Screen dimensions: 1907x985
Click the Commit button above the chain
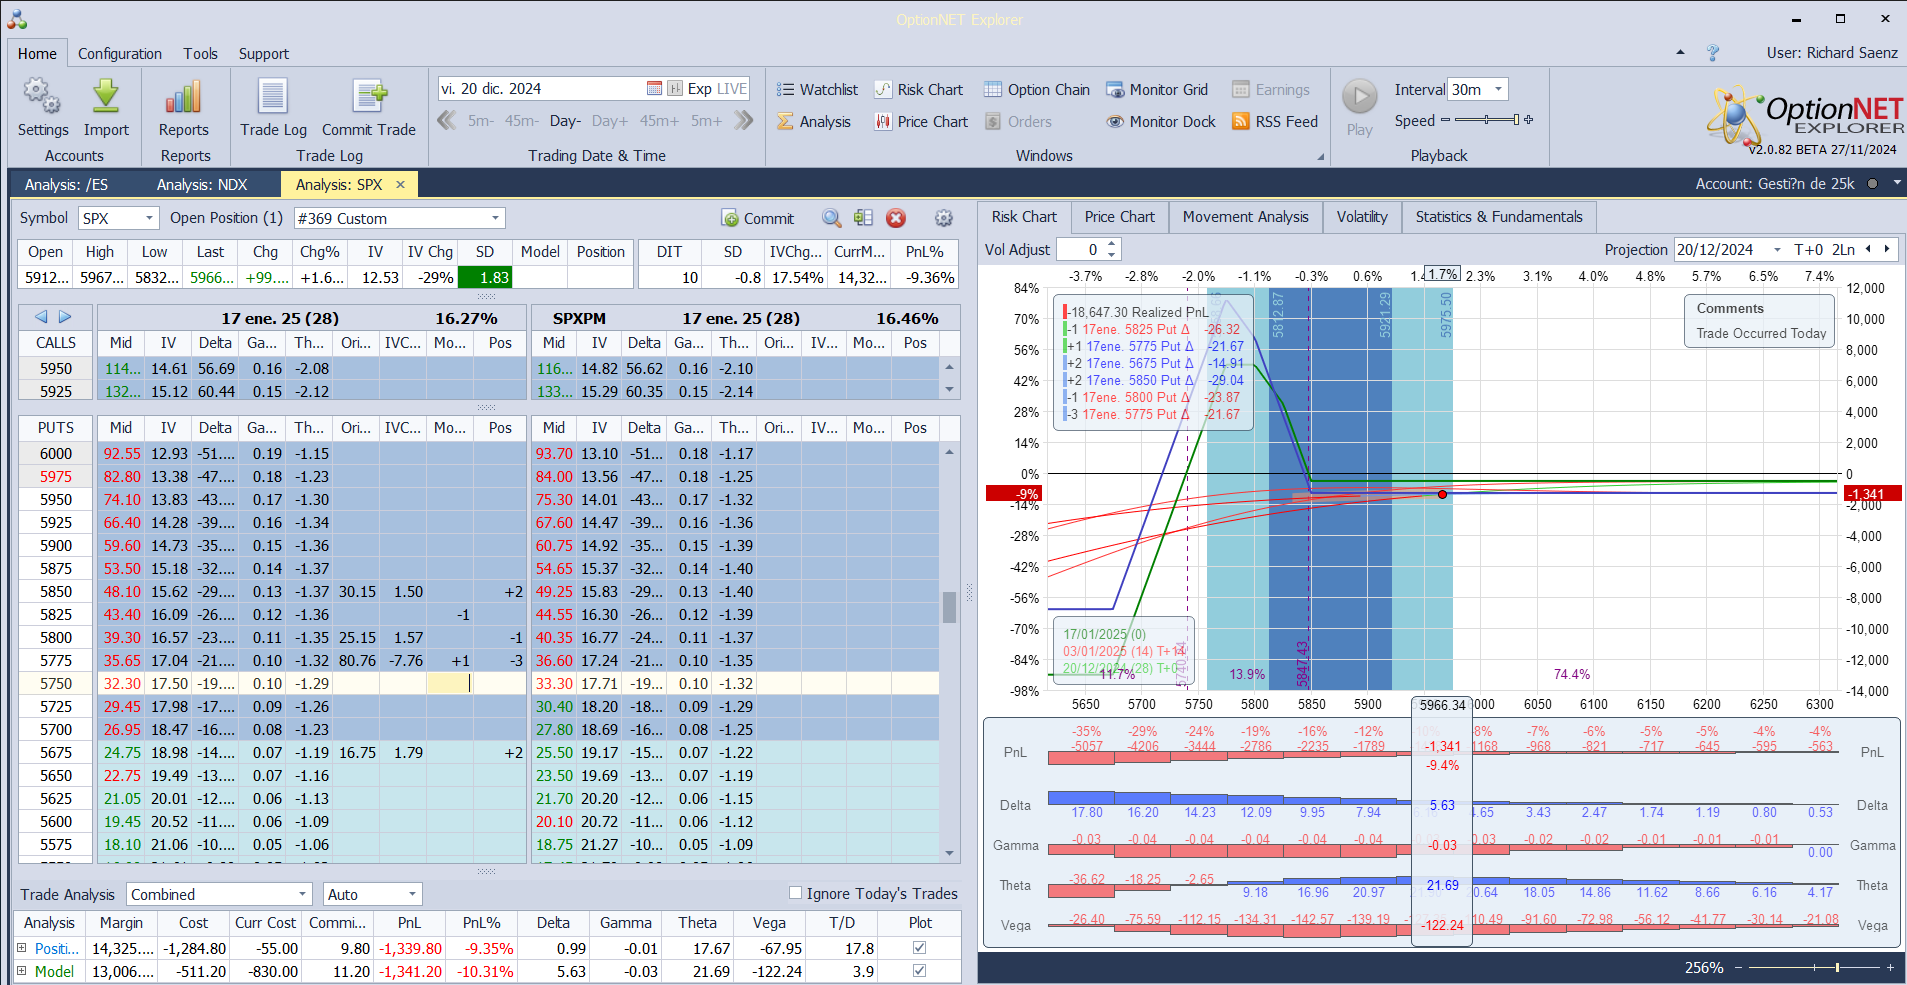tap(757, 218)
